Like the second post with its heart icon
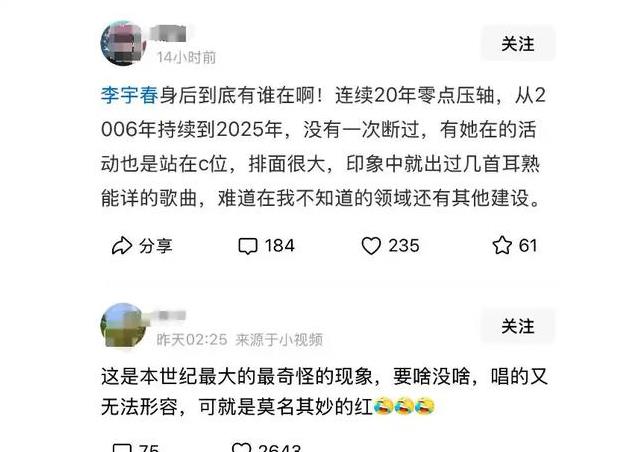Viewport: 636px width, 452px height. (x=241, y=448)
